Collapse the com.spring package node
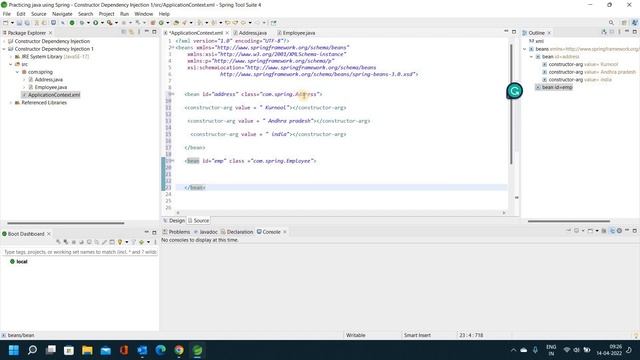Image resolution: width=640 pixels, height=360 pixels. [x=18, y=72]
